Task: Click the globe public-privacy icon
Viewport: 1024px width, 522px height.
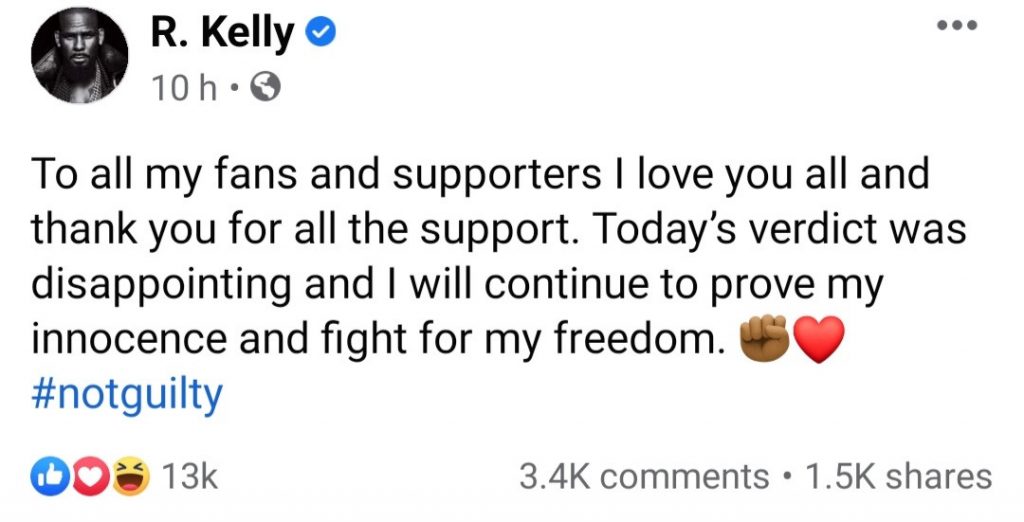Action: tap(265, 89)
